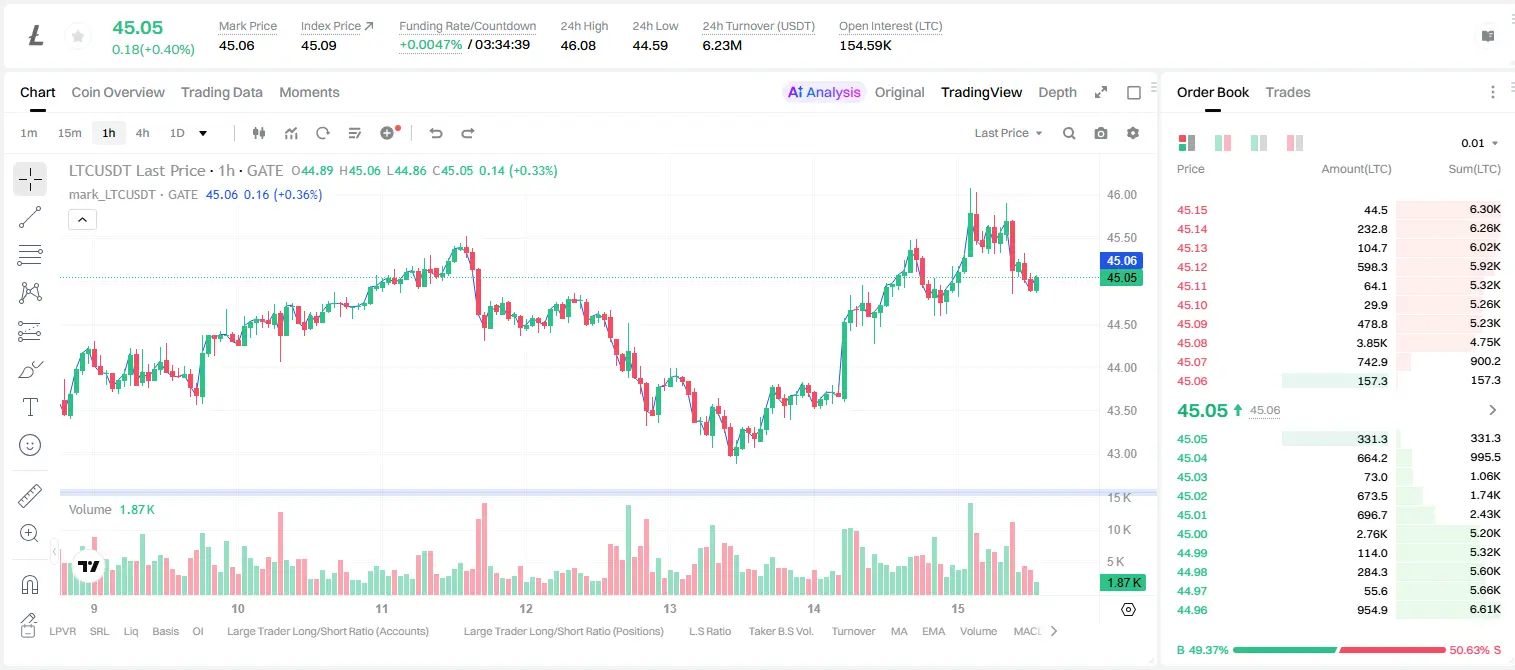Switch to the Trades tab

(x=1287, y=92)
